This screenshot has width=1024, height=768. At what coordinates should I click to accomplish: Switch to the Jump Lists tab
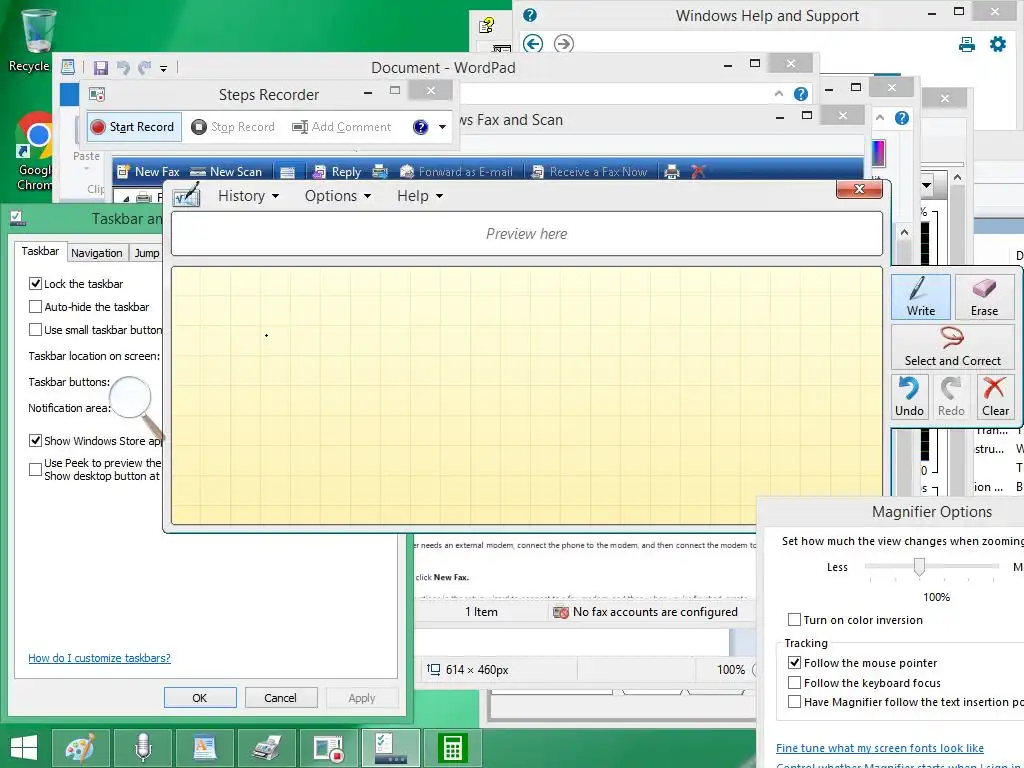146,253
